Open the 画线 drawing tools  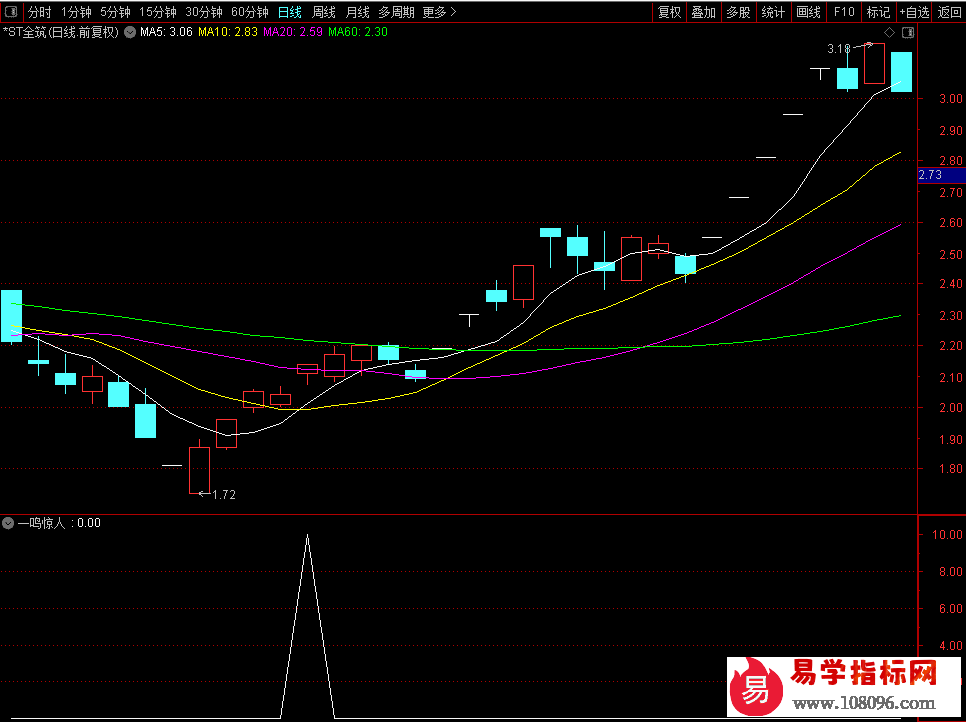[x=807, y=12]
